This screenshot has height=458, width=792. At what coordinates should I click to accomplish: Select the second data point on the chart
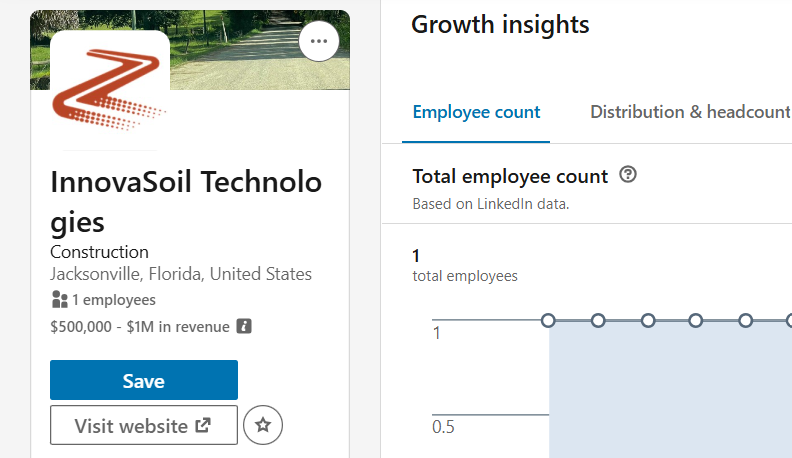click(x=598, y=321)
